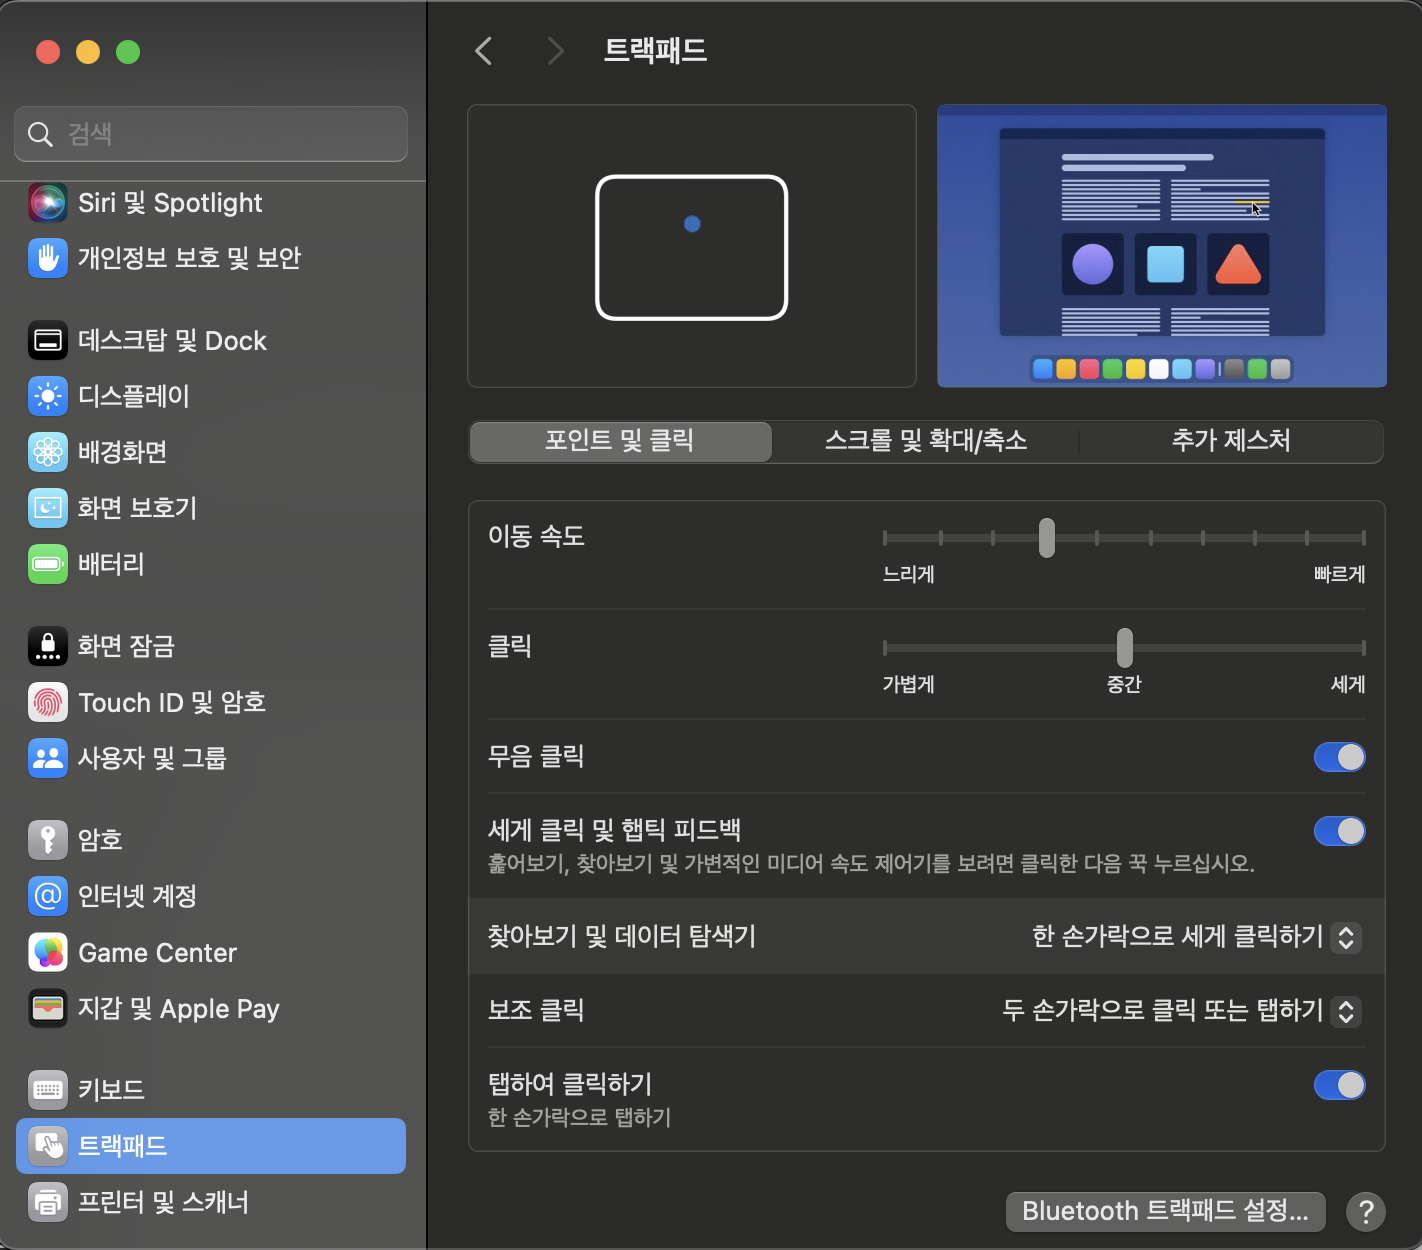Click Bluetooth 트랙패드 설정... button
The height and width of the screenshot is (1250, 1422).
[1165, 1212]
